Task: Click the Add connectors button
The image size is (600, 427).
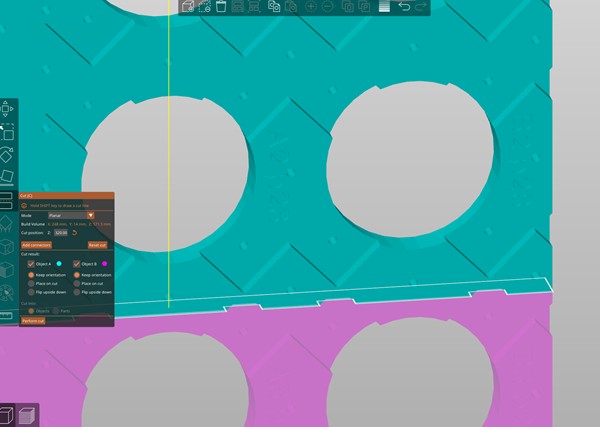Action: click(x=36, y=244)
